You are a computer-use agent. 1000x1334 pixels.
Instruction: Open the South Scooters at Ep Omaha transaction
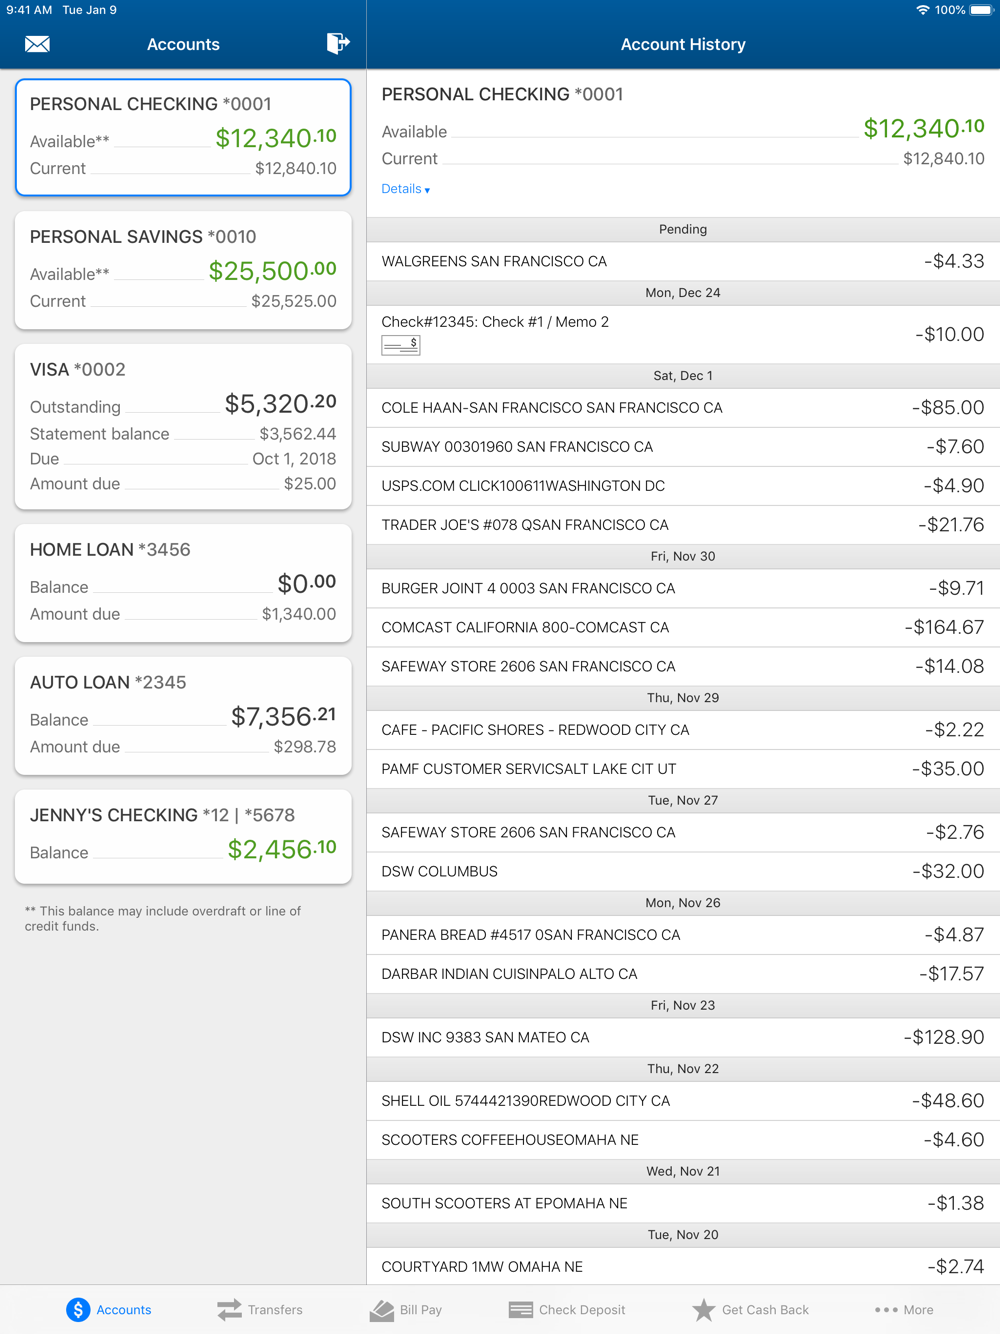(x=683, y=1203)
